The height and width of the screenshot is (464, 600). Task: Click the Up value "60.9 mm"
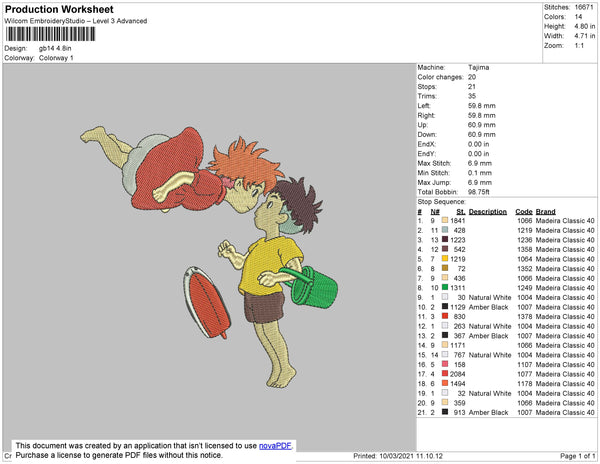tap(481, 125)
